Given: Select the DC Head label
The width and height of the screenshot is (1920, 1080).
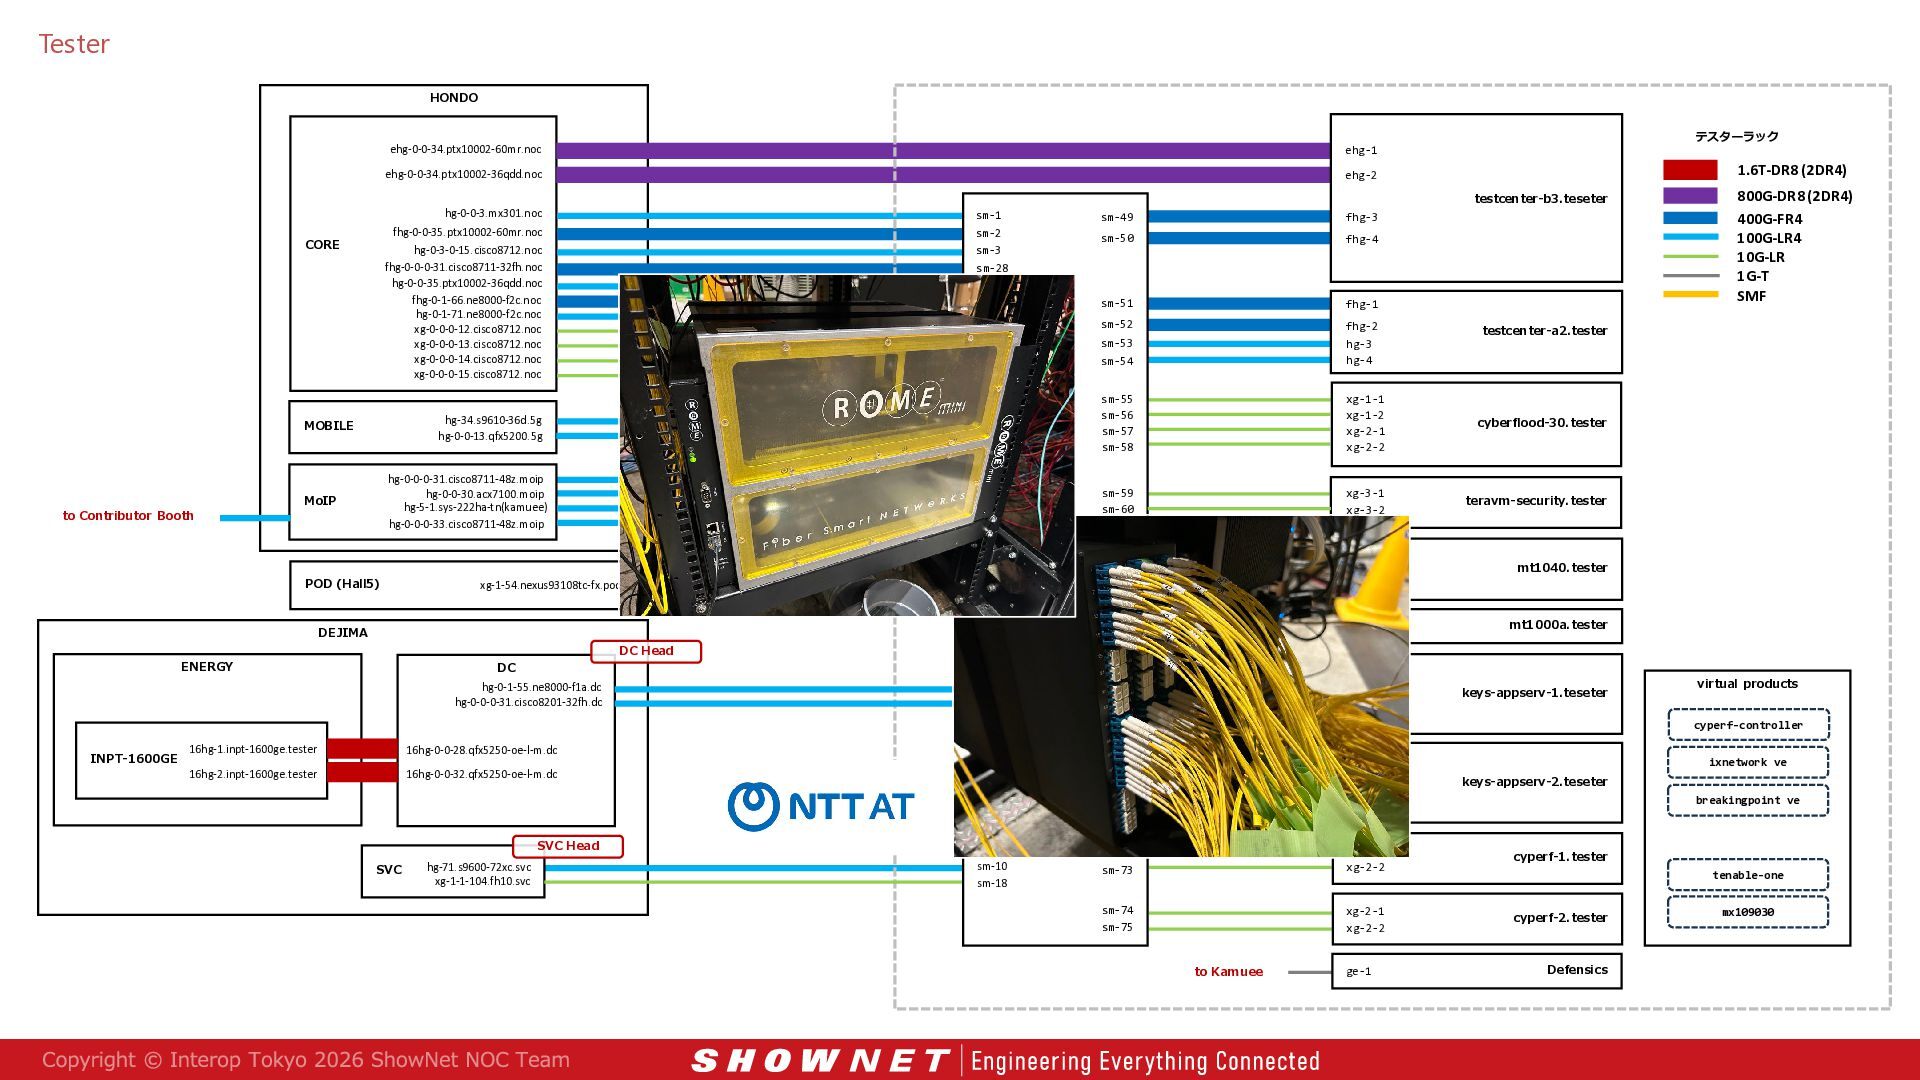Looking at the screenshot, I should tap(646, 651).
